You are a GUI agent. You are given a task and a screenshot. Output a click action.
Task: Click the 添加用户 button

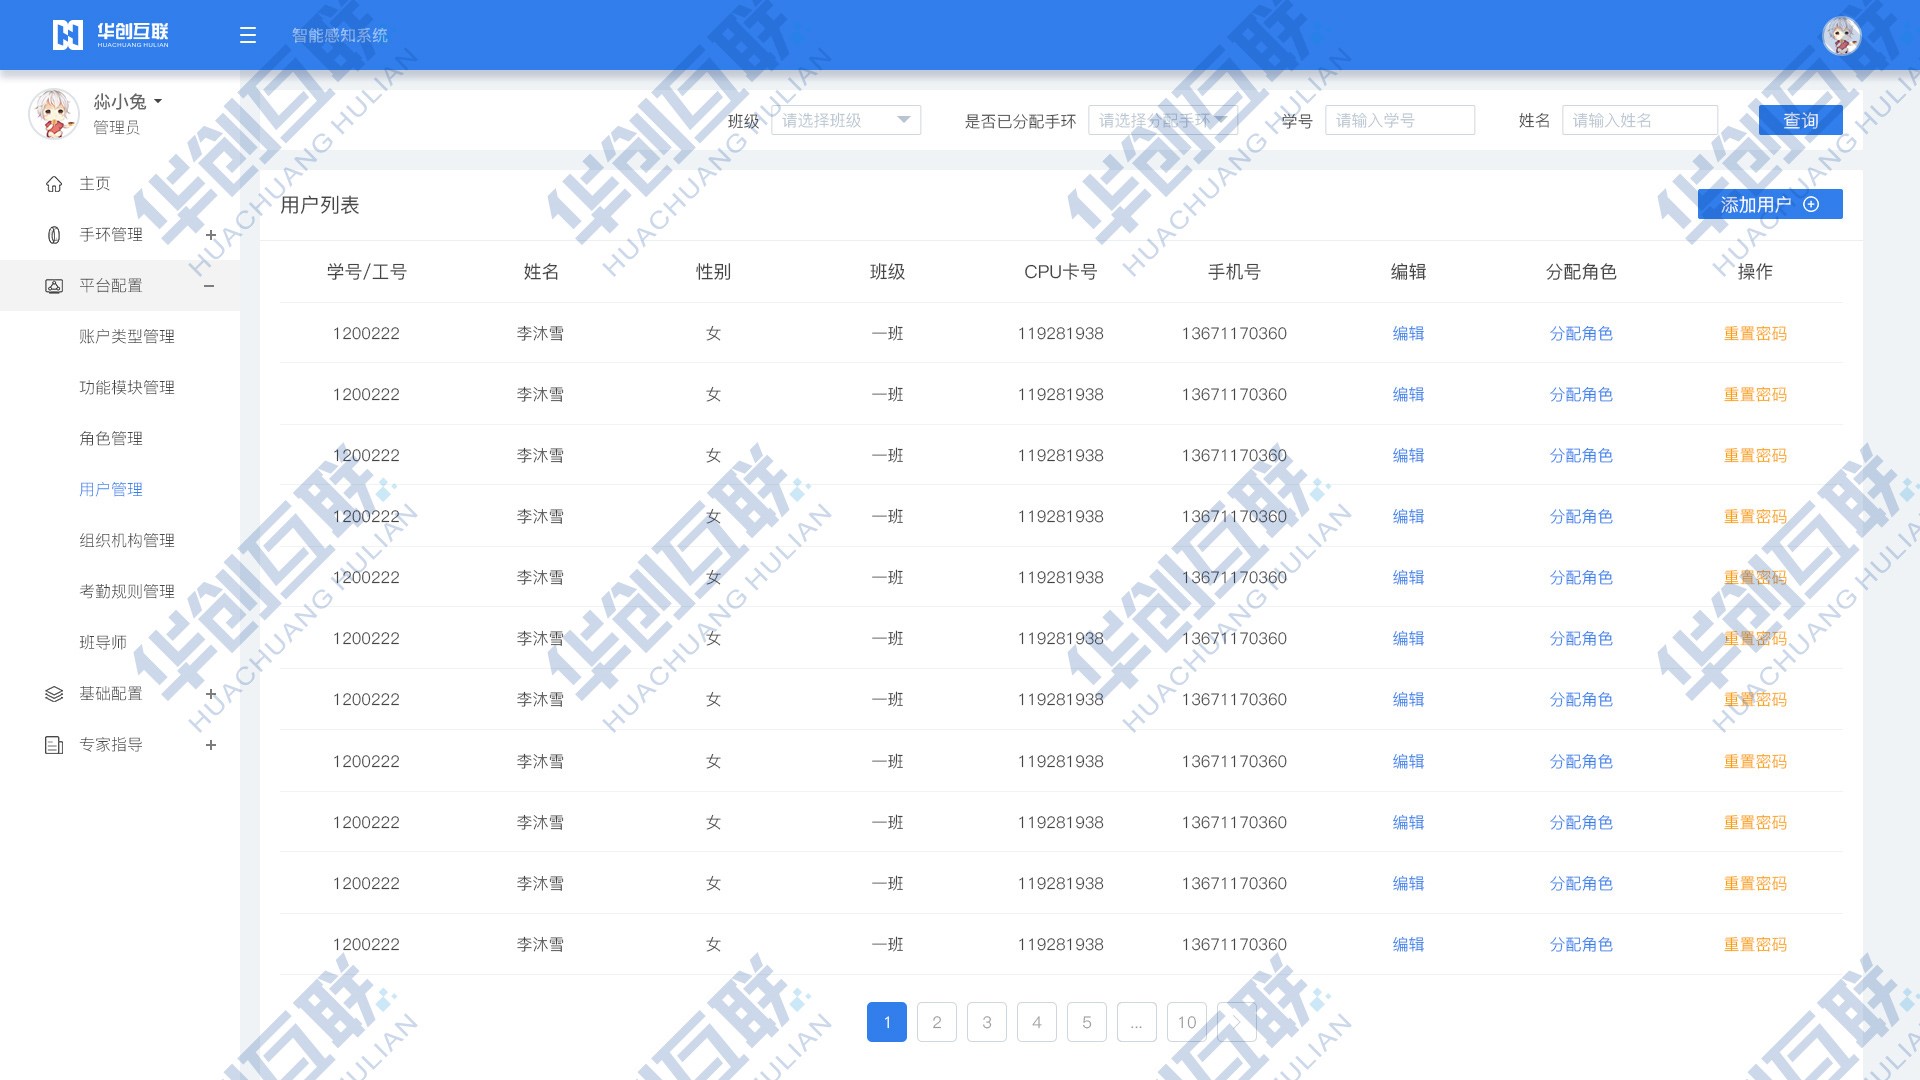[1769, 204]
